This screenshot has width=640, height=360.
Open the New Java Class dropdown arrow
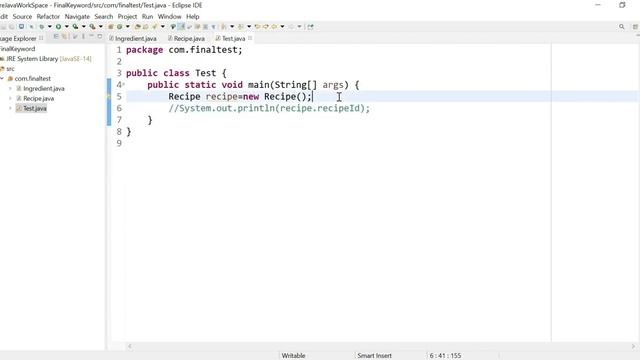pyautogui.click(x=128, y=27)
